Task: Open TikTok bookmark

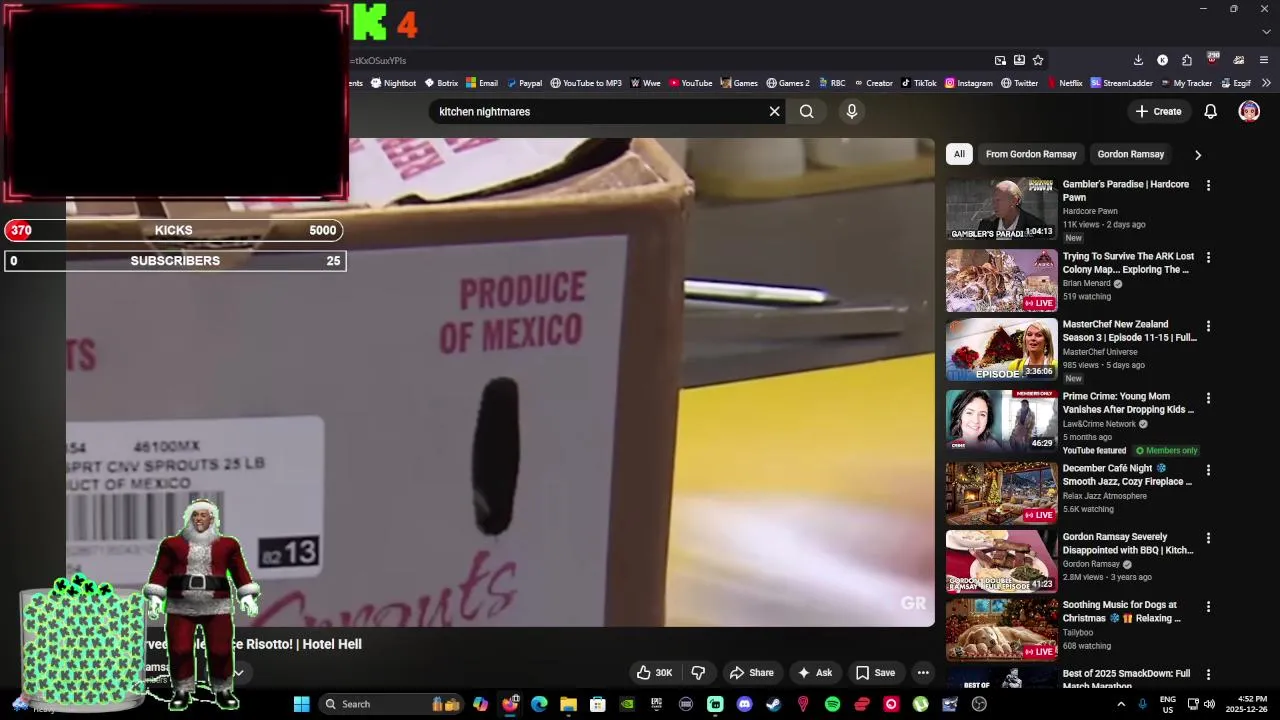Action: pyautogui.click(x=918, y=83)
